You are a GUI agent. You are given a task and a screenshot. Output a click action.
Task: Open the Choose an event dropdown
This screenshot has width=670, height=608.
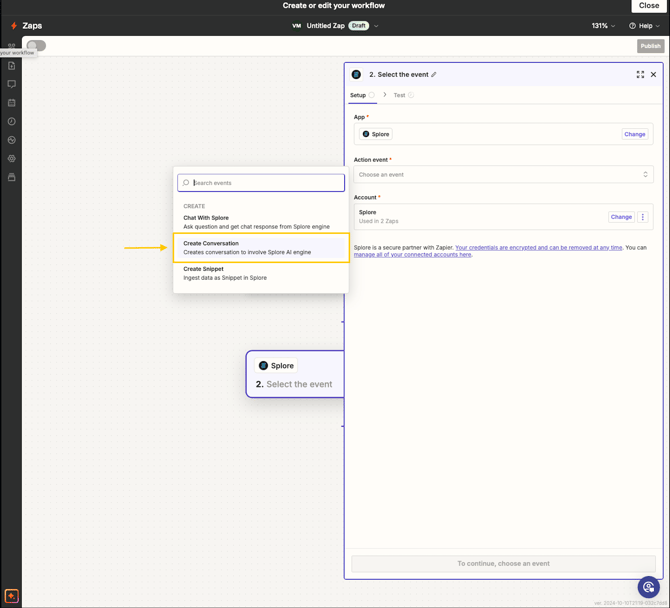pyautogui.click(x=503, y=174)
